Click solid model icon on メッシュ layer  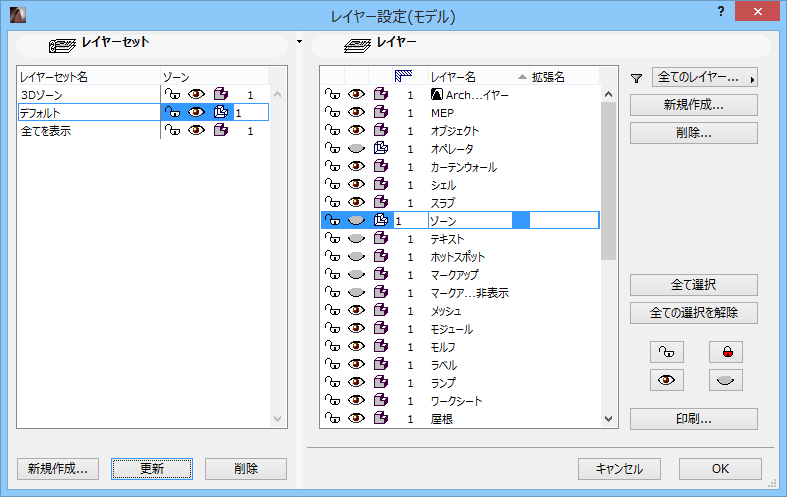(x=381, y=310)
